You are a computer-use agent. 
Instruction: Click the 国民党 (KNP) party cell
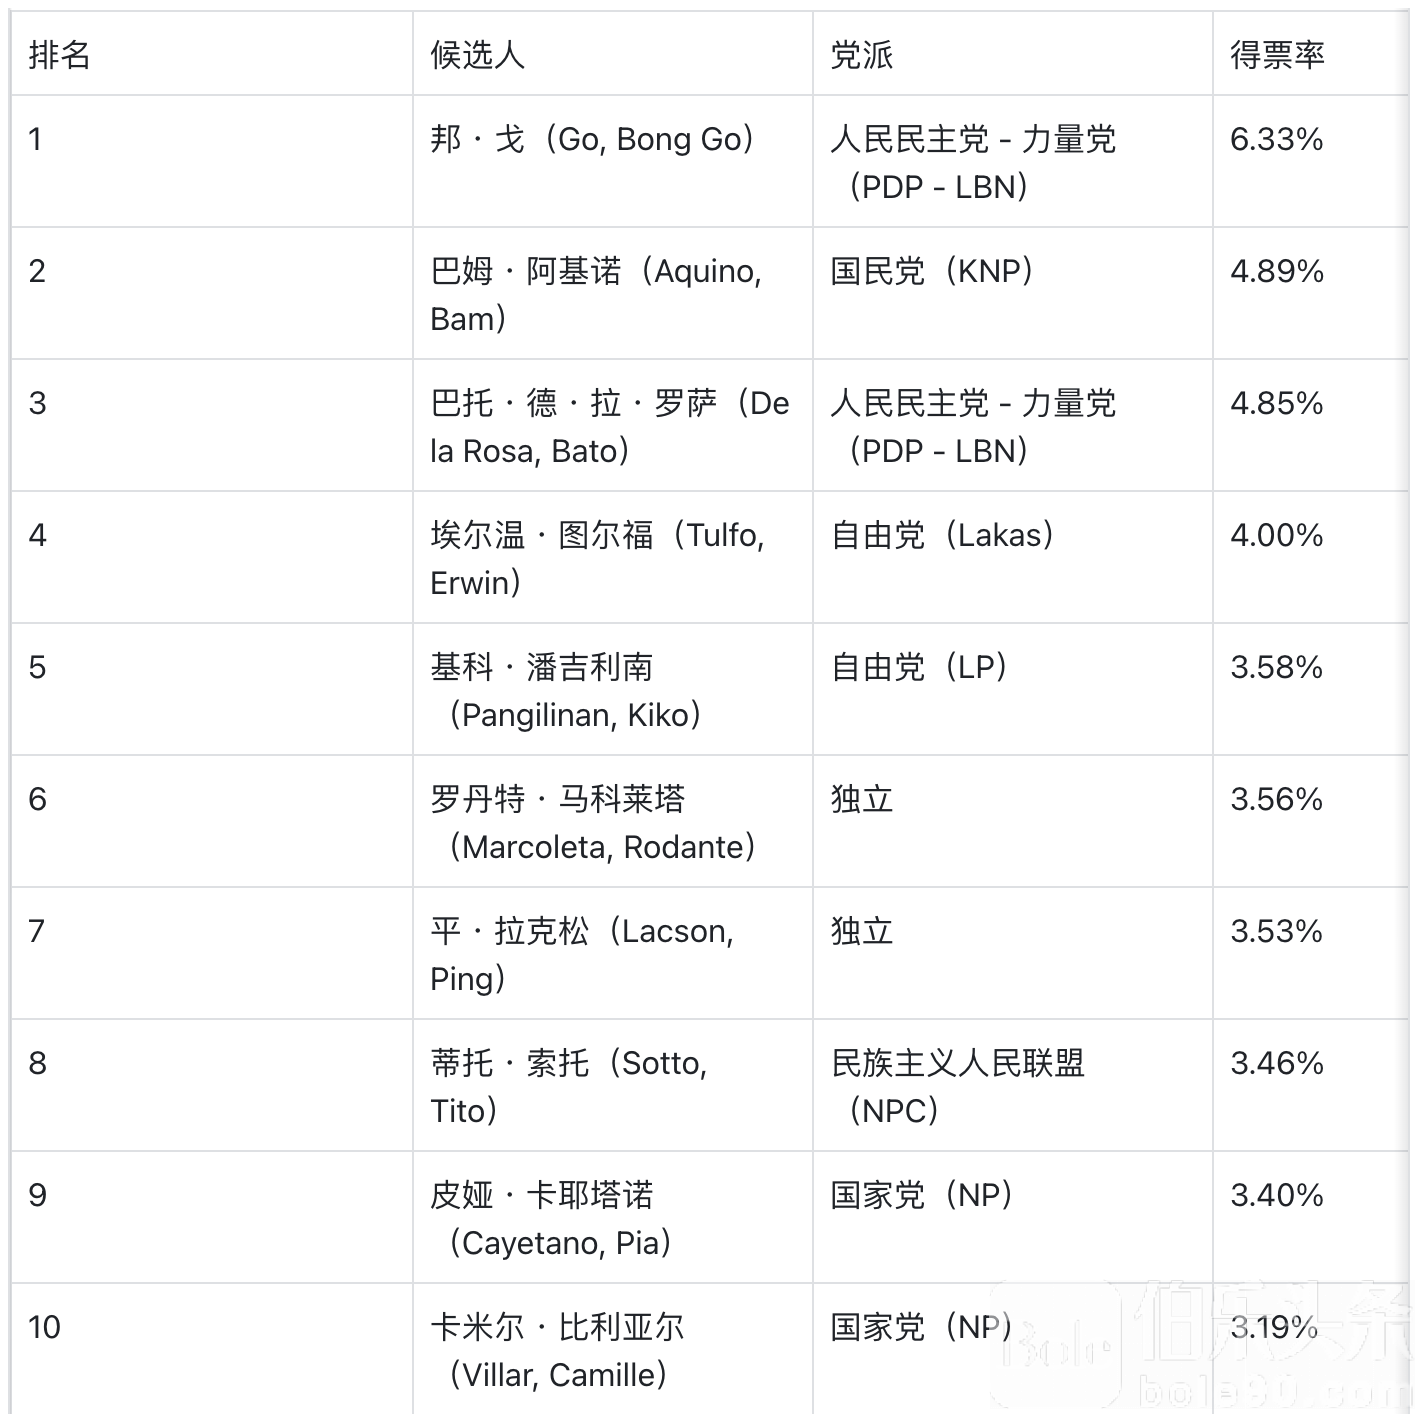[932, 271]
